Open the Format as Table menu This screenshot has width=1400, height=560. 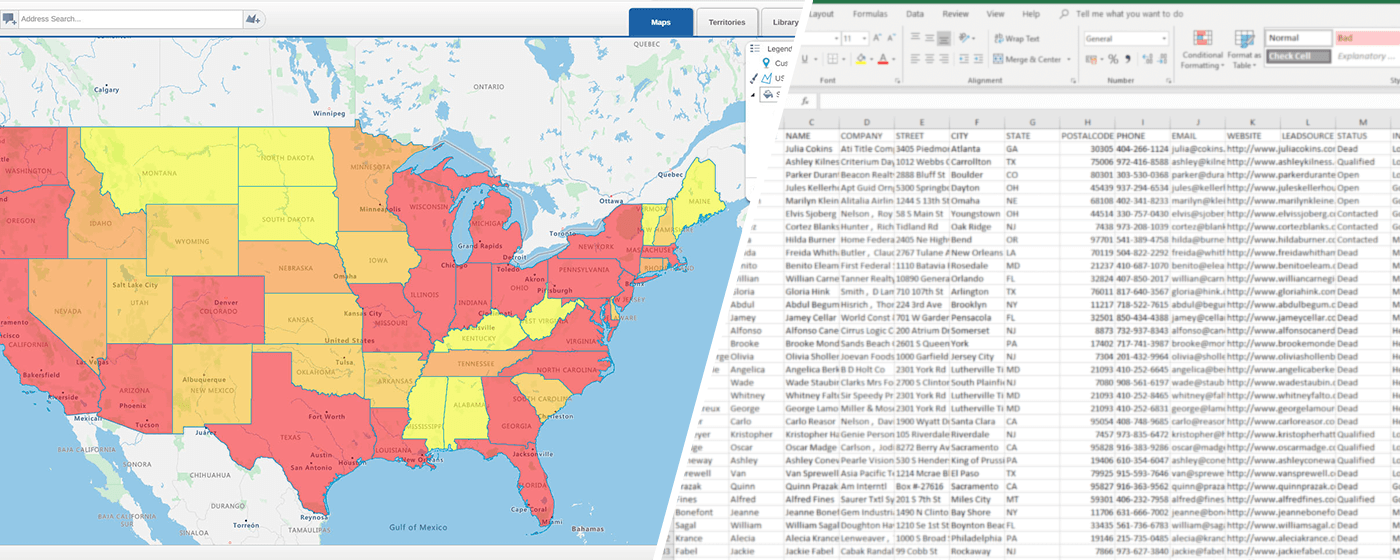[1244, 49]
